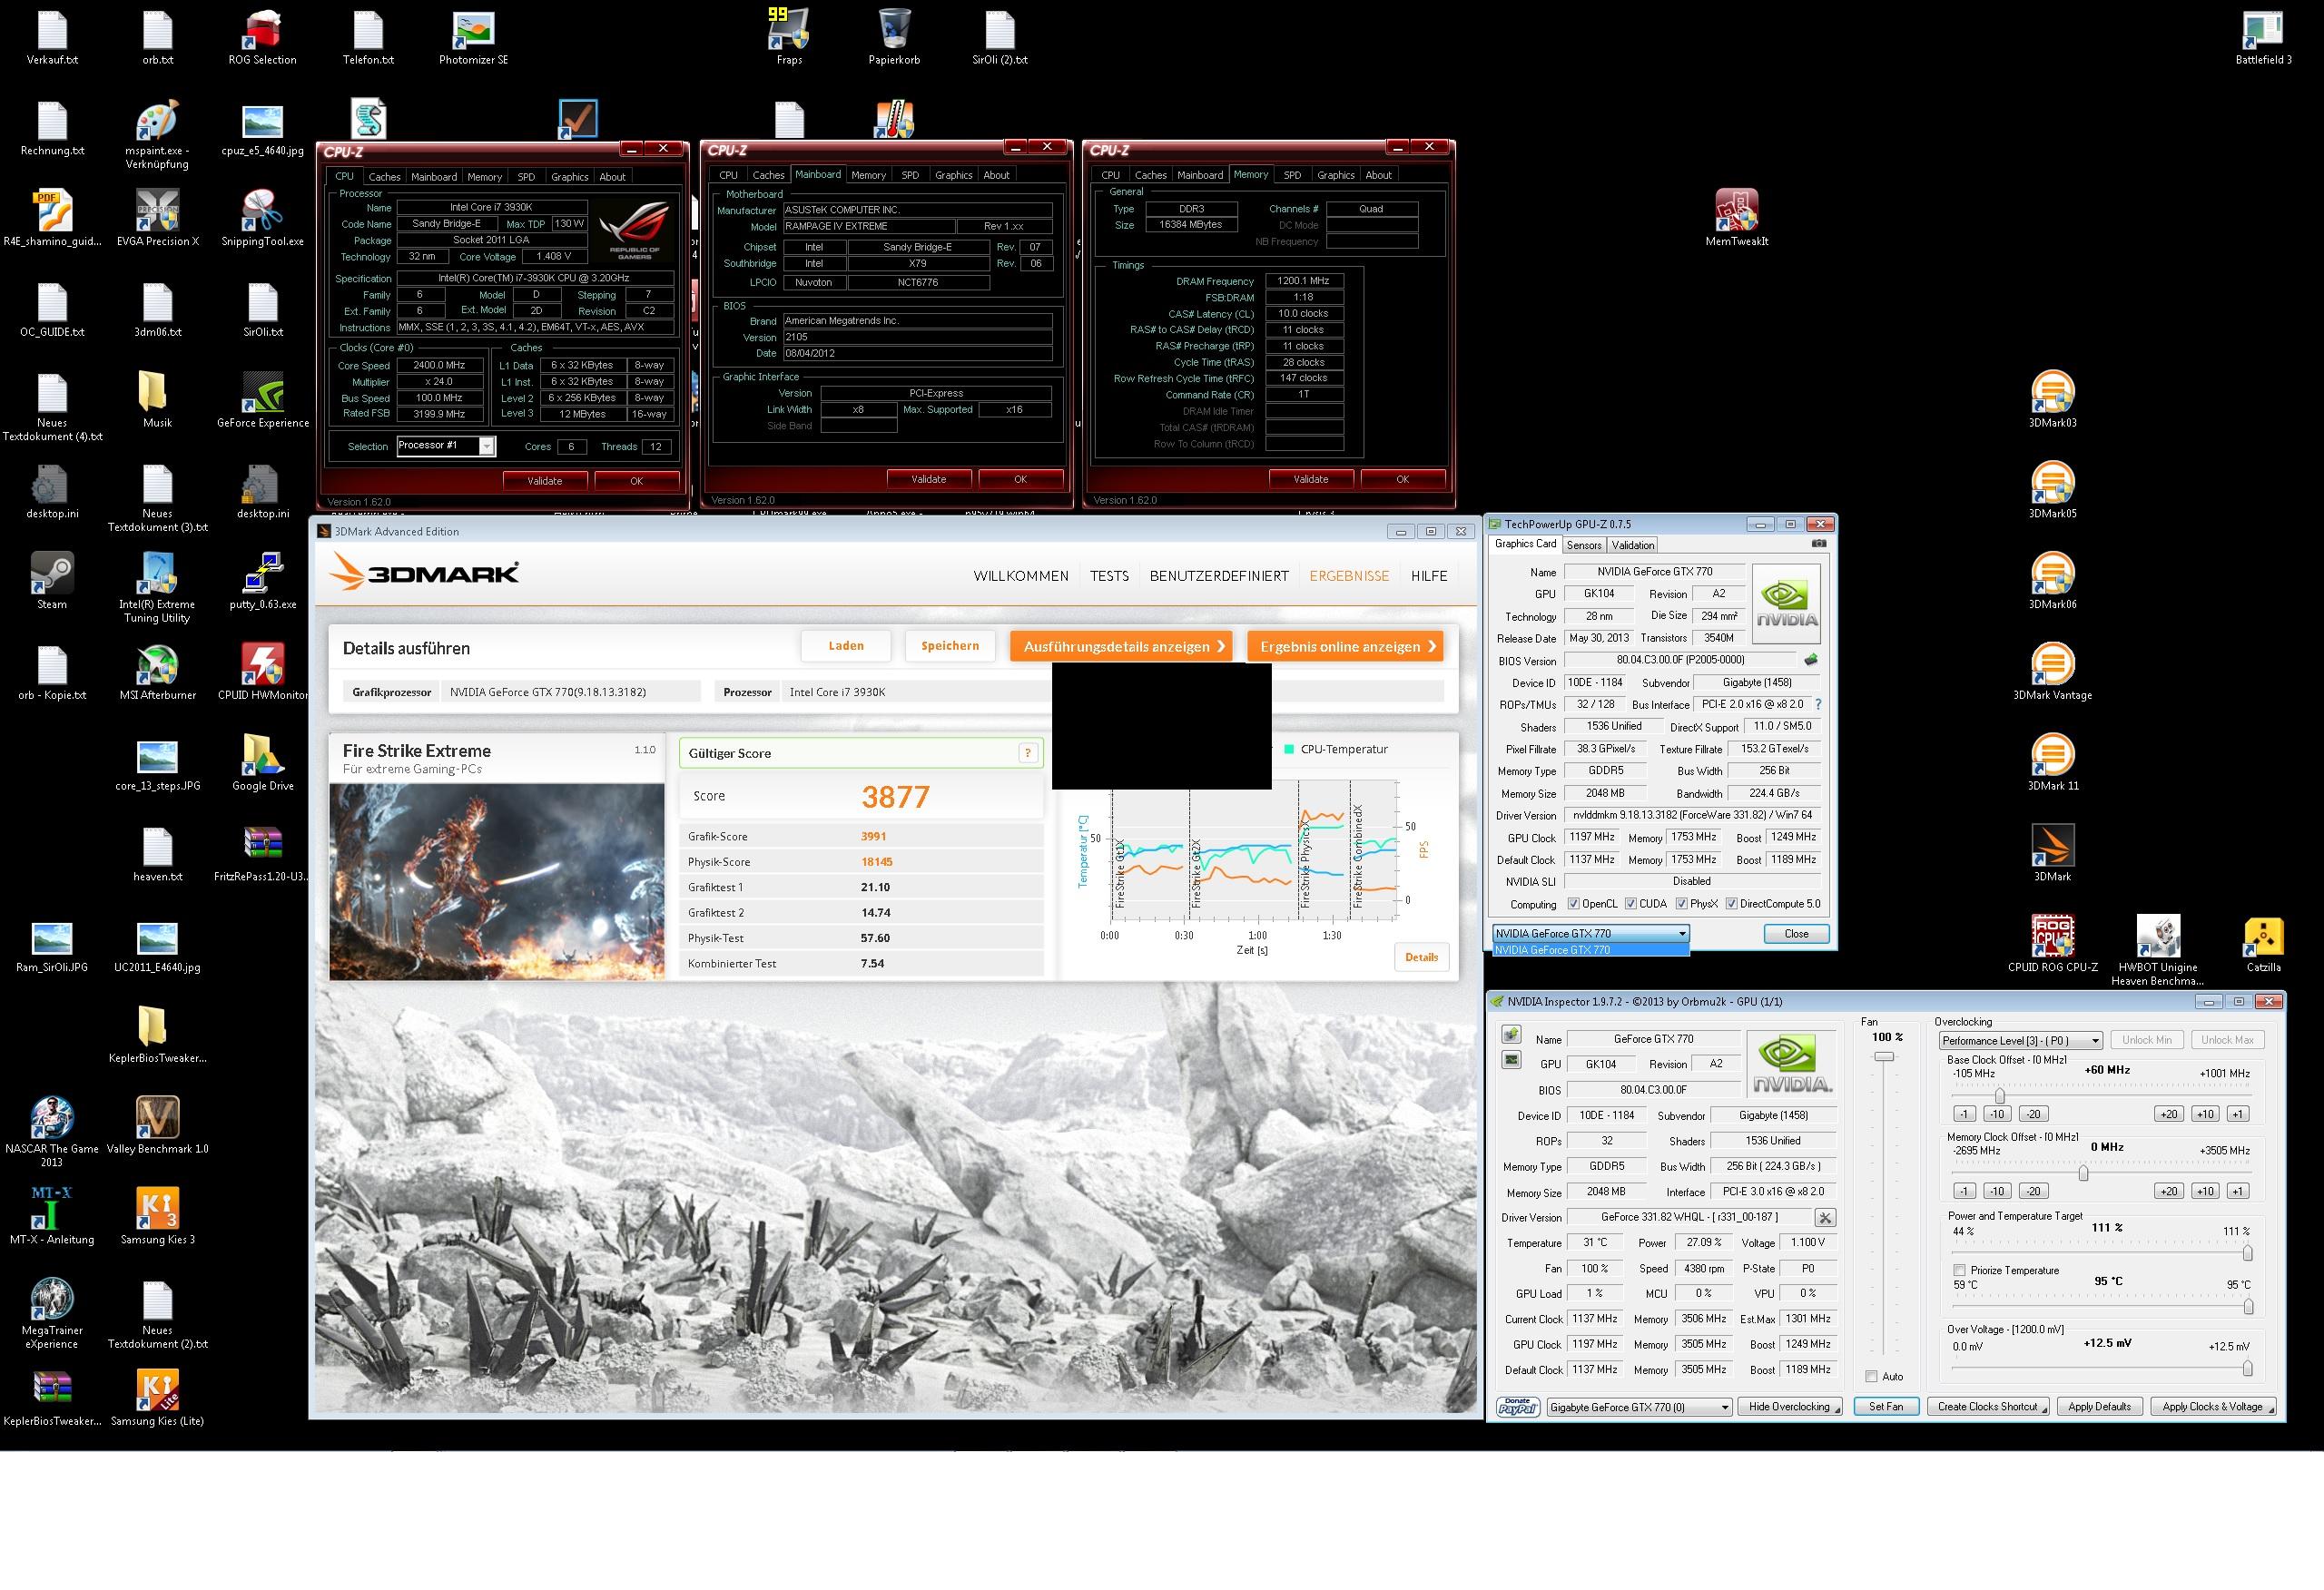
Task: Enable the Priorize Temperature checkbox
Action: coord(1959,1270)
